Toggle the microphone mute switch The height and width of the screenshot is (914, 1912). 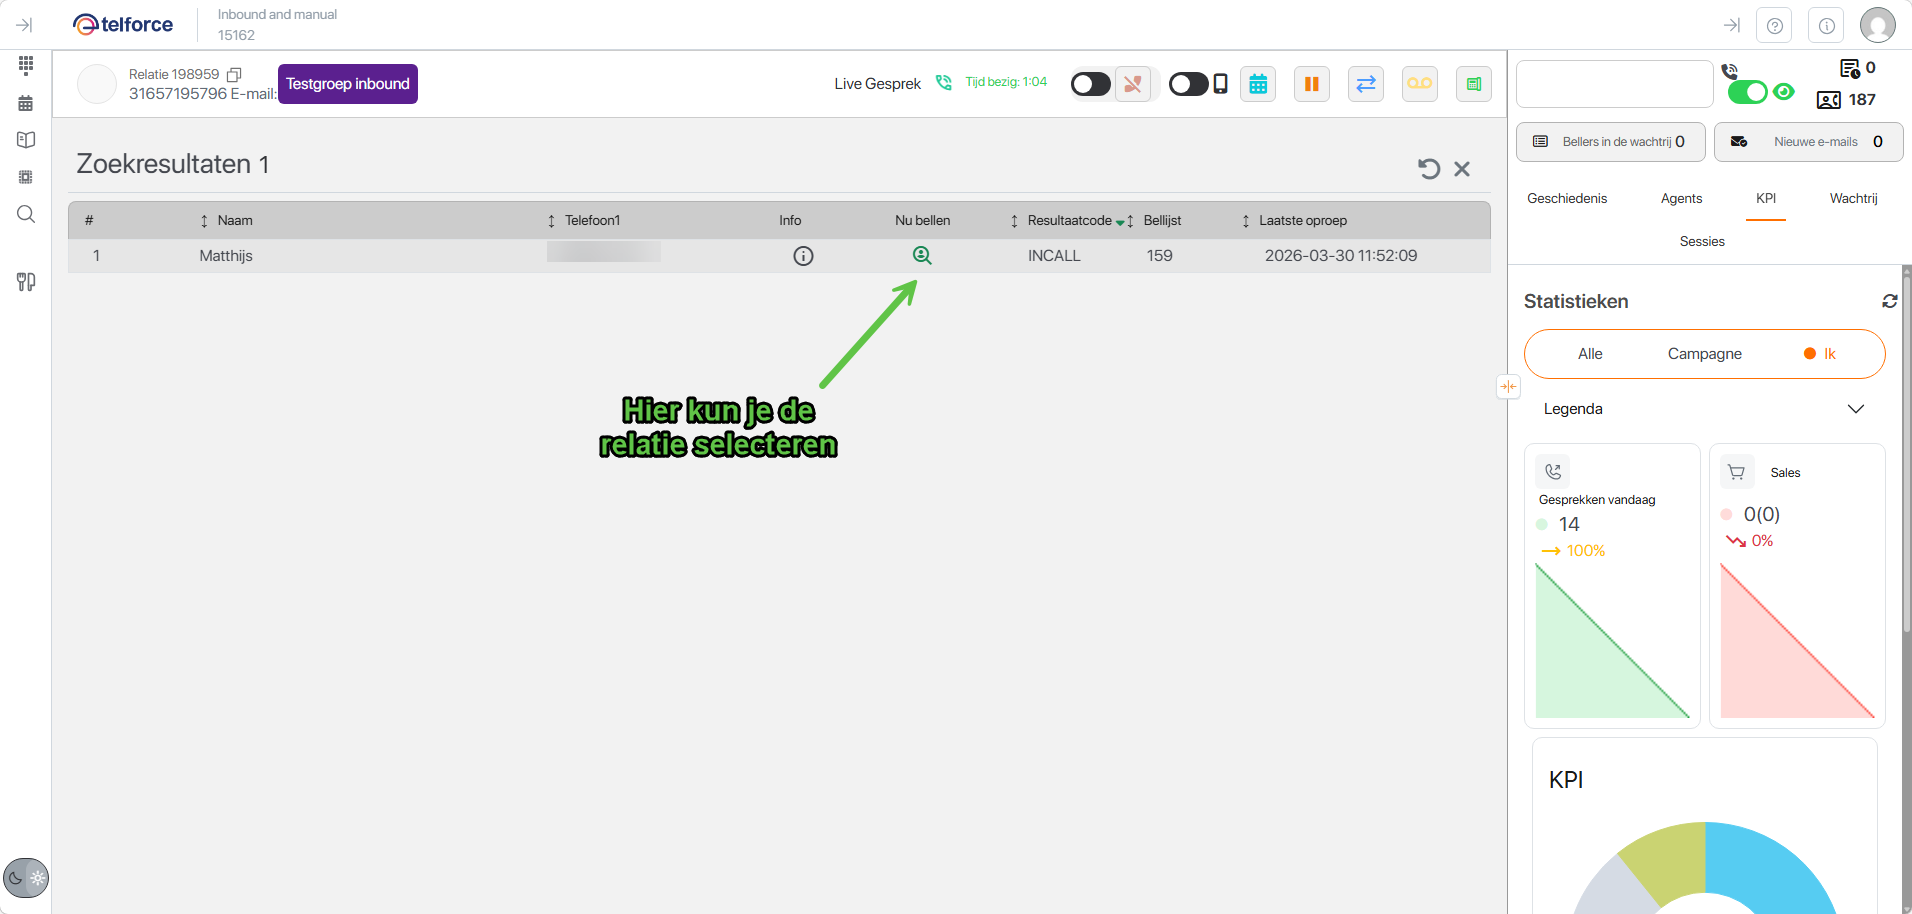pyautogui.click(x=1091, y=84)
